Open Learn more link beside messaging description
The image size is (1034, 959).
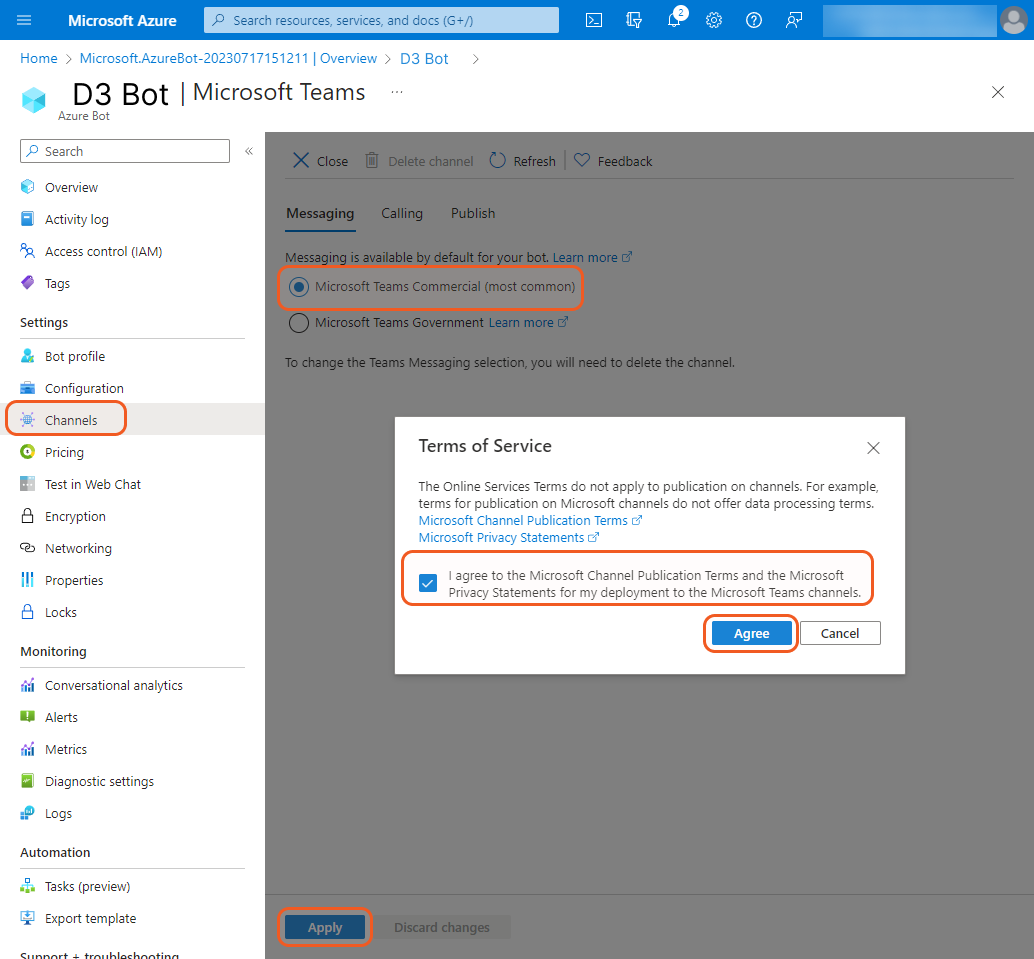pos(592,257)
